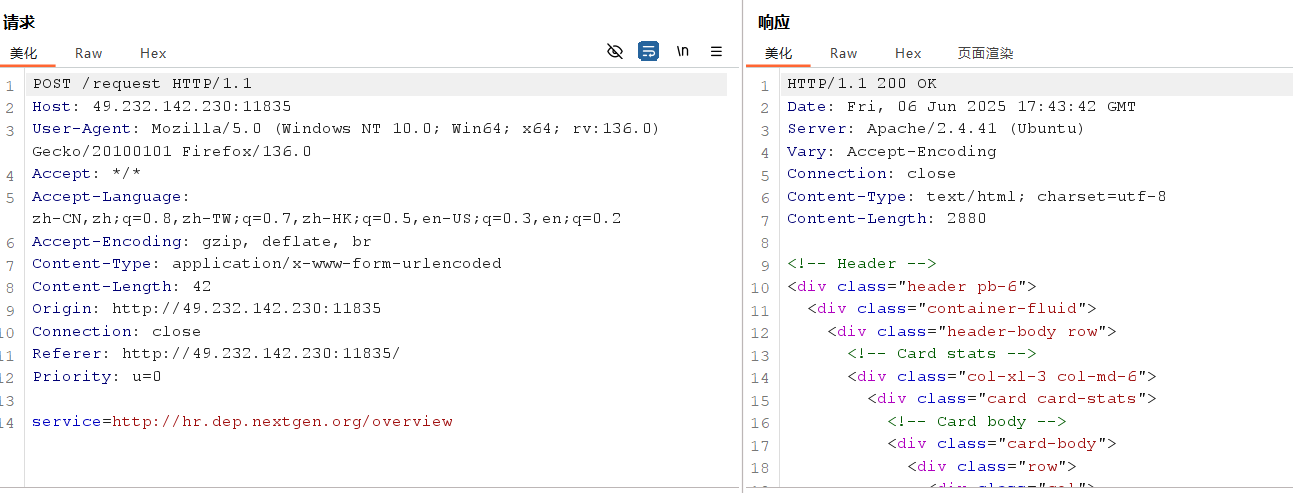Select the request 美化 tab
This screenshot has width=1293, height=493.
click(x=24, y=53)
